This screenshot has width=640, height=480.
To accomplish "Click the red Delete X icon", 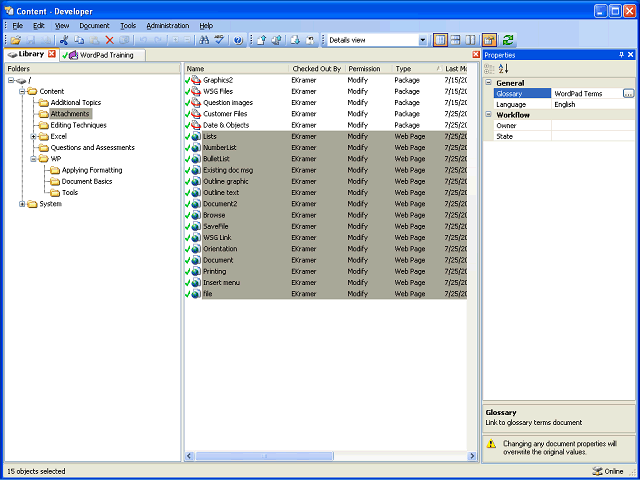I will tap(109, 40).
